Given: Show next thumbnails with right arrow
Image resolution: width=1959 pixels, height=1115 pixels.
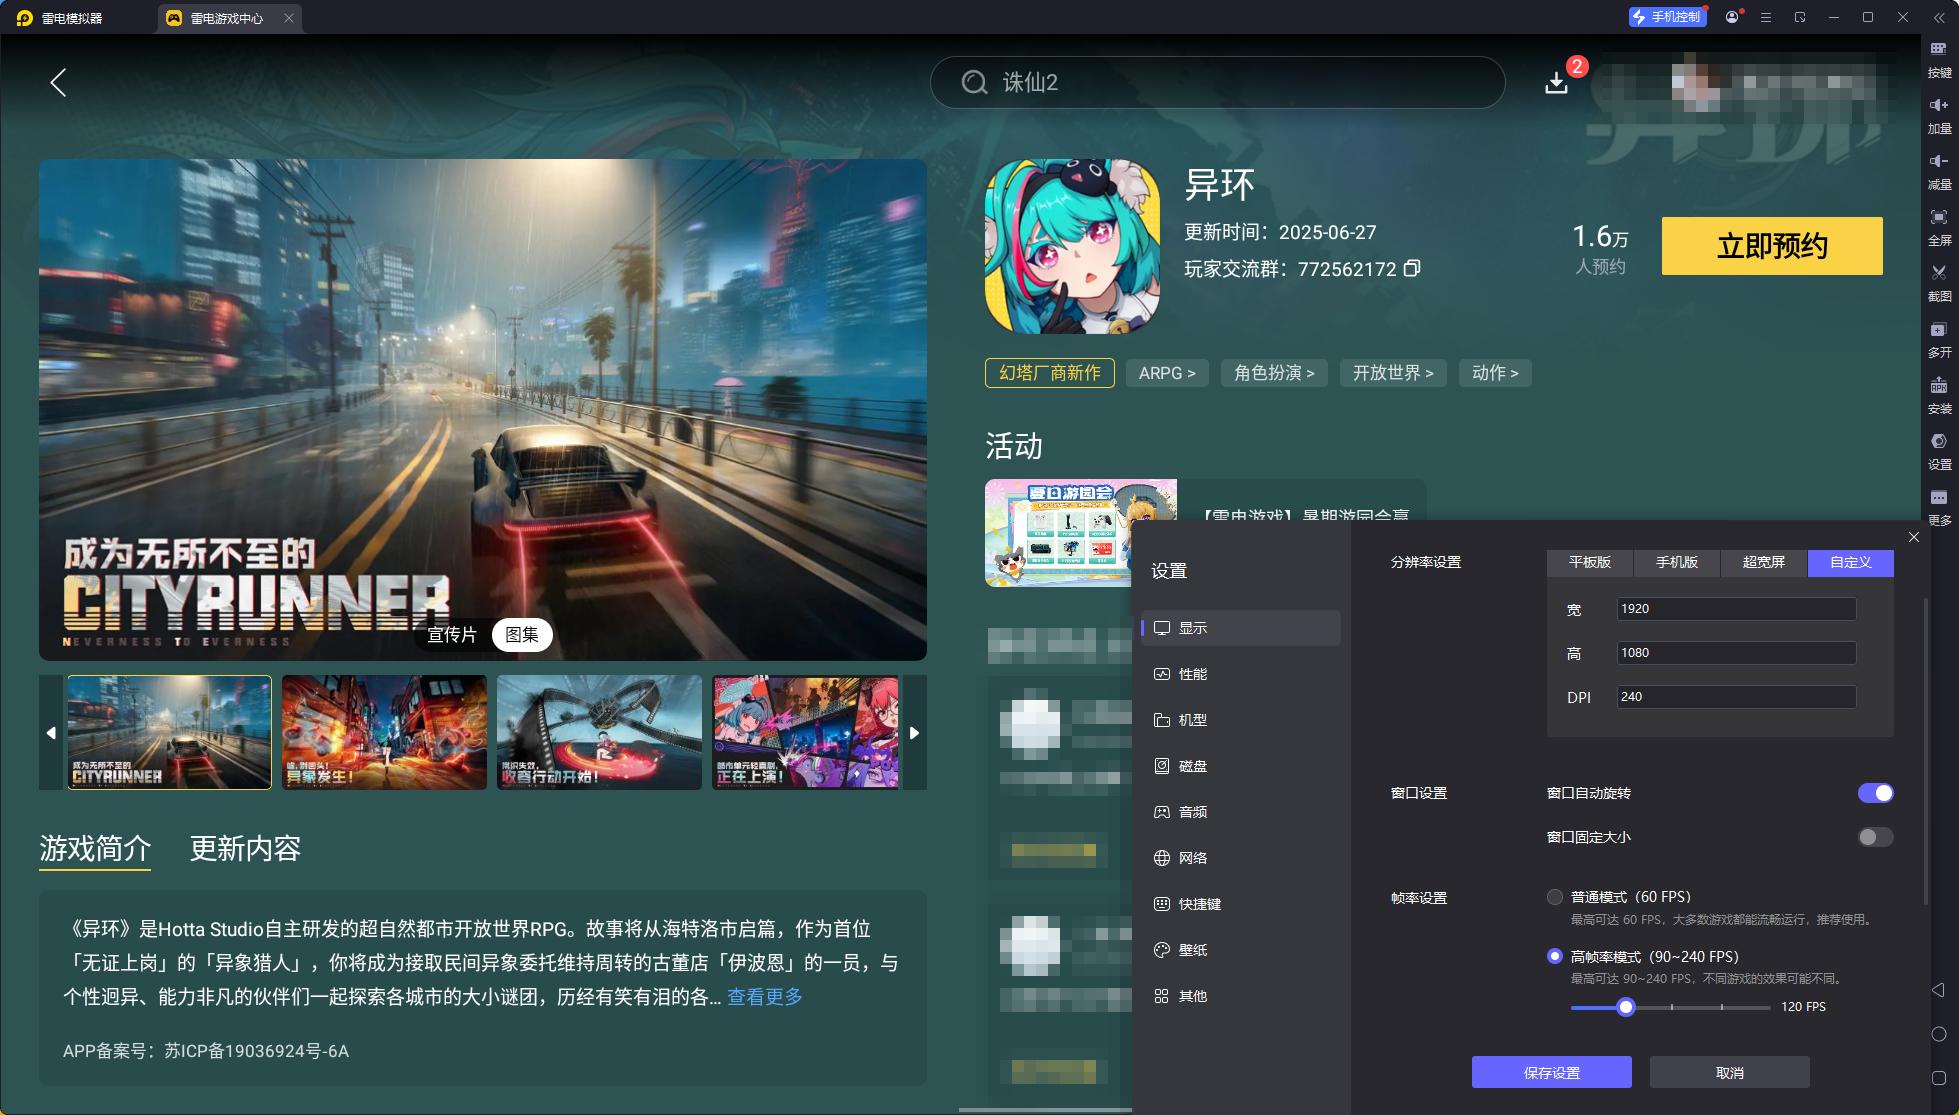Looking at the screenshot, I should [x=915, y=733].
